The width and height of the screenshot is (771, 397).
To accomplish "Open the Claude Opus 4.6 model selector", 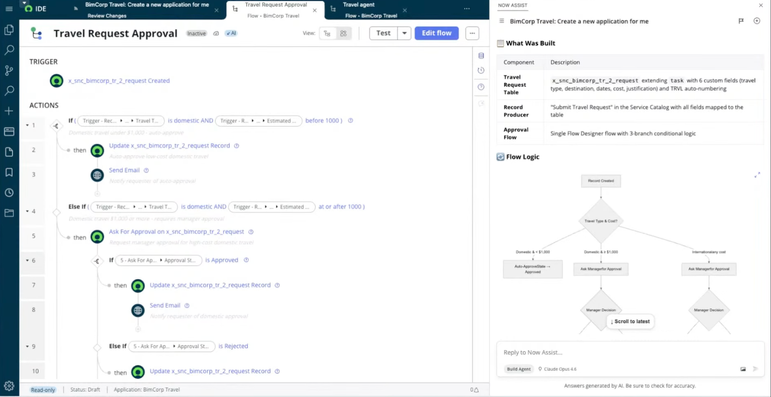I will coord(559,369).
